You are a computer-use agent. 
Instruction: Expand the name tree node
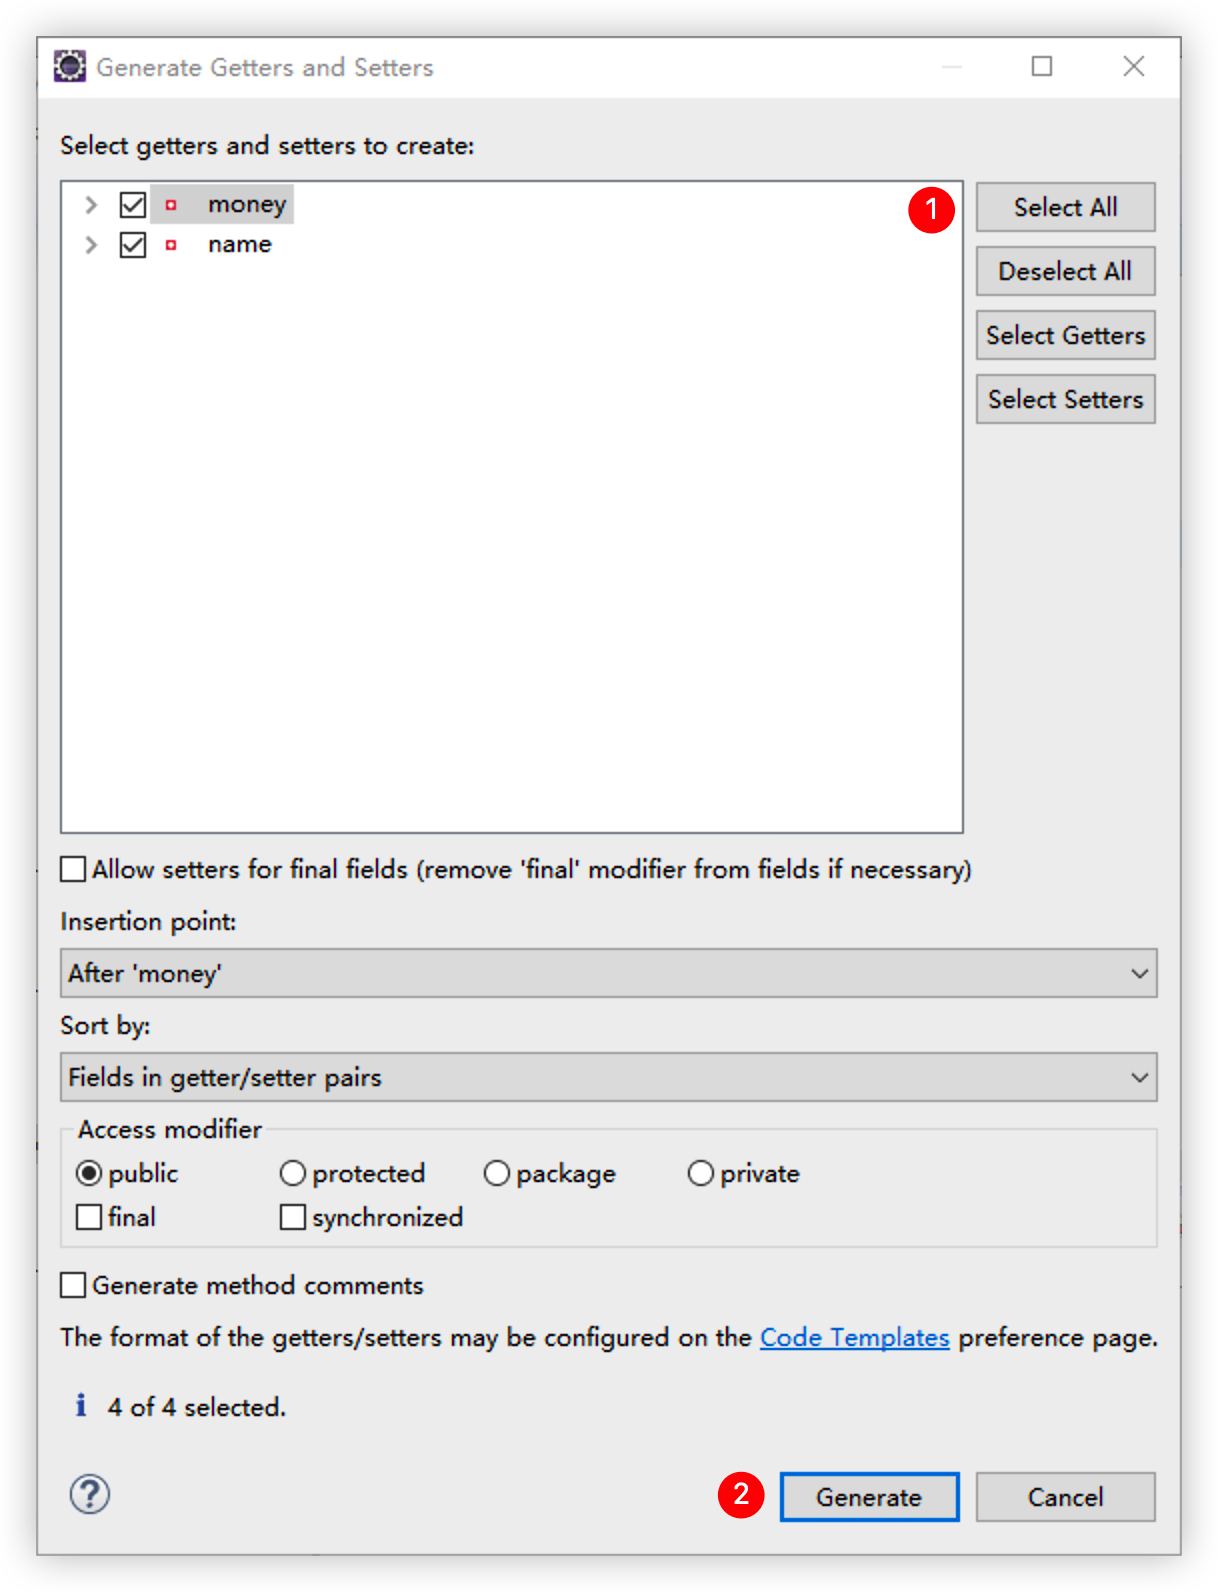tap(91, 245)
